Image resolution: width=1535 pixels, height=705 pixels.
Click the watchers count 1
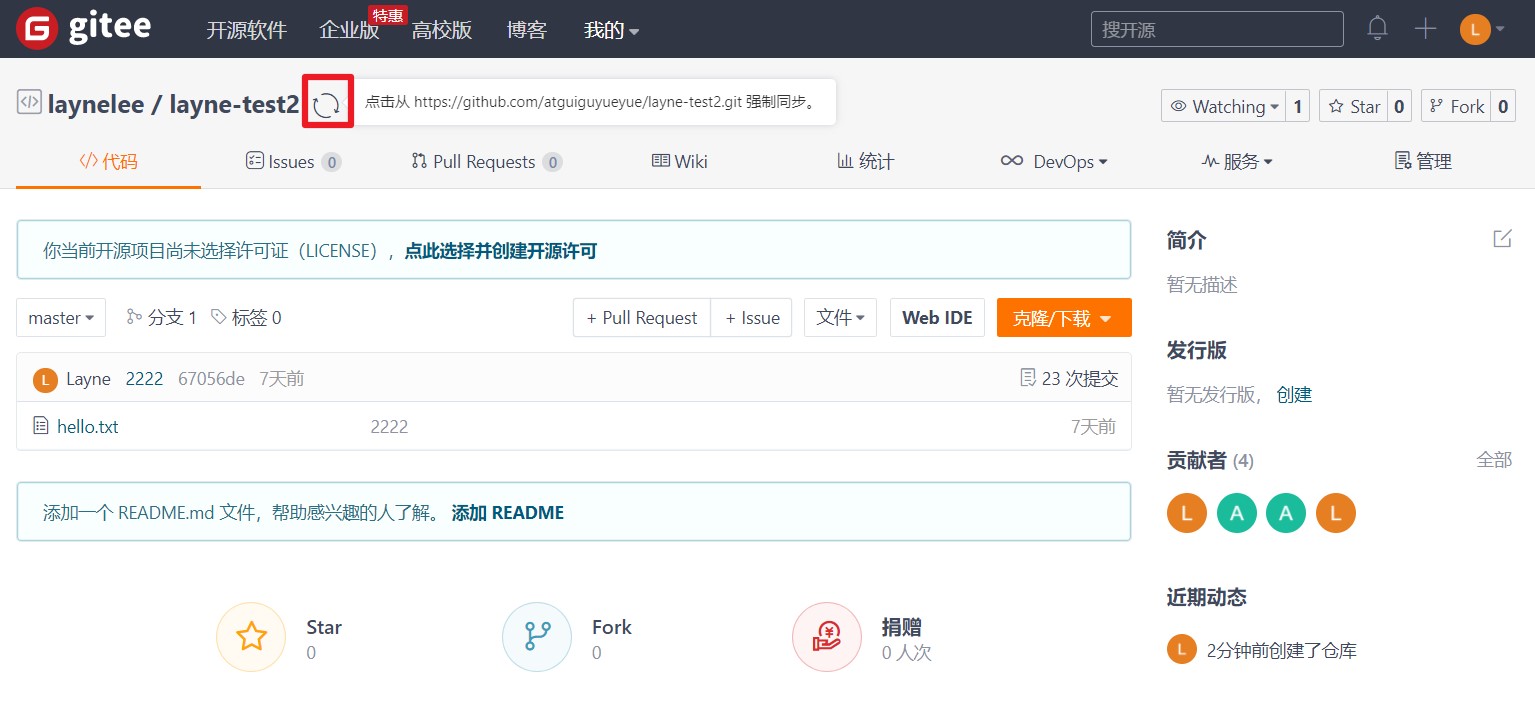(x=1298, y=106)
